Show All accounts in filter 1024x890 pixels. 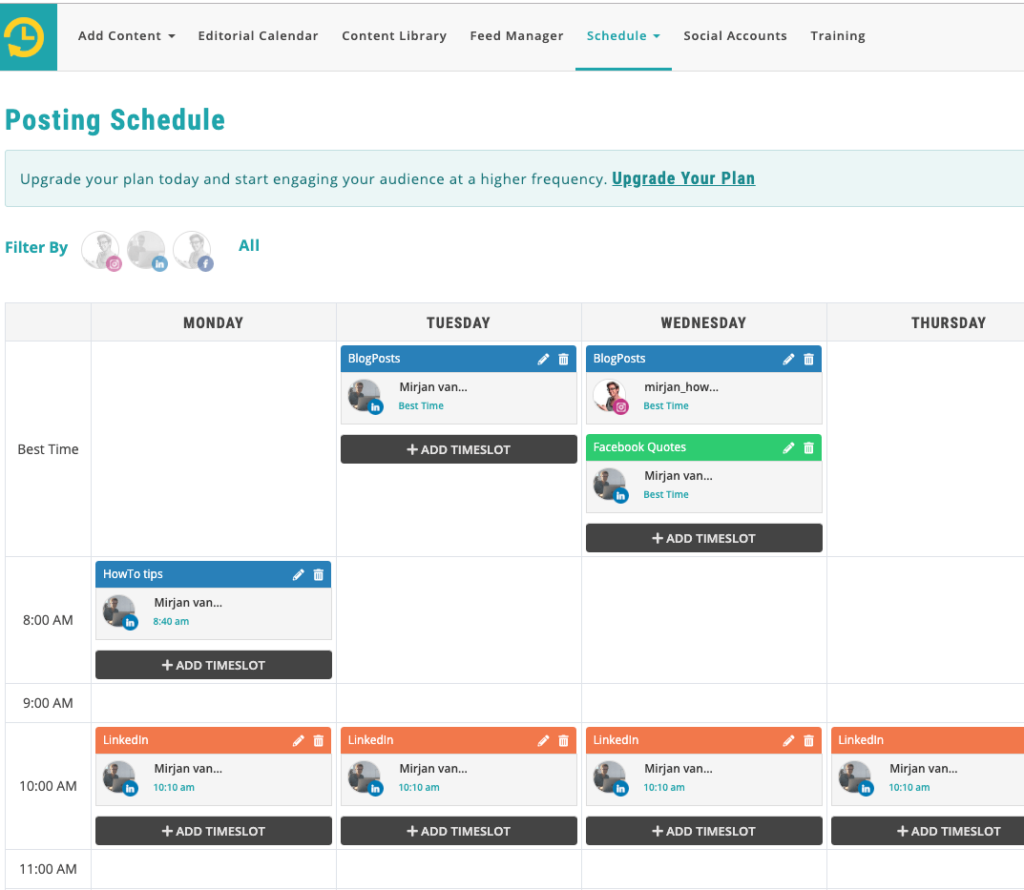pyautogui.click(x=249, y=246)
